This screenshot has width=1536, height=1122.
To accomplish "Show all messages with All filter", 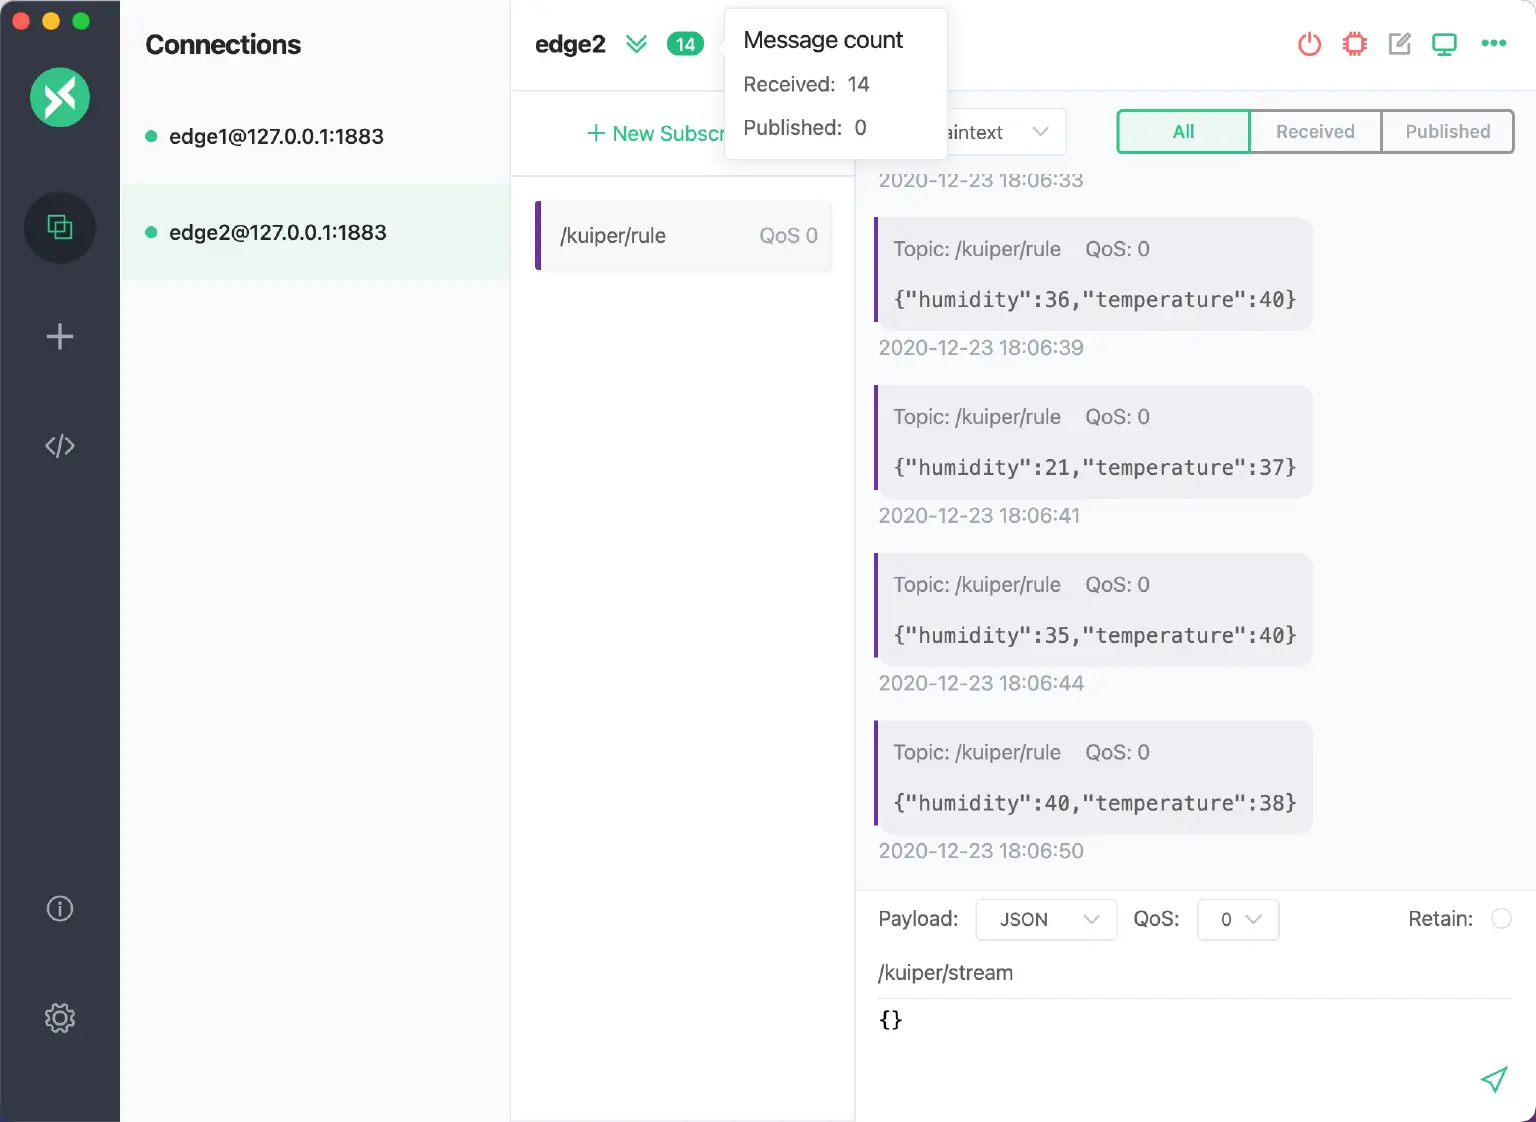I will (x=1183, y=132).
